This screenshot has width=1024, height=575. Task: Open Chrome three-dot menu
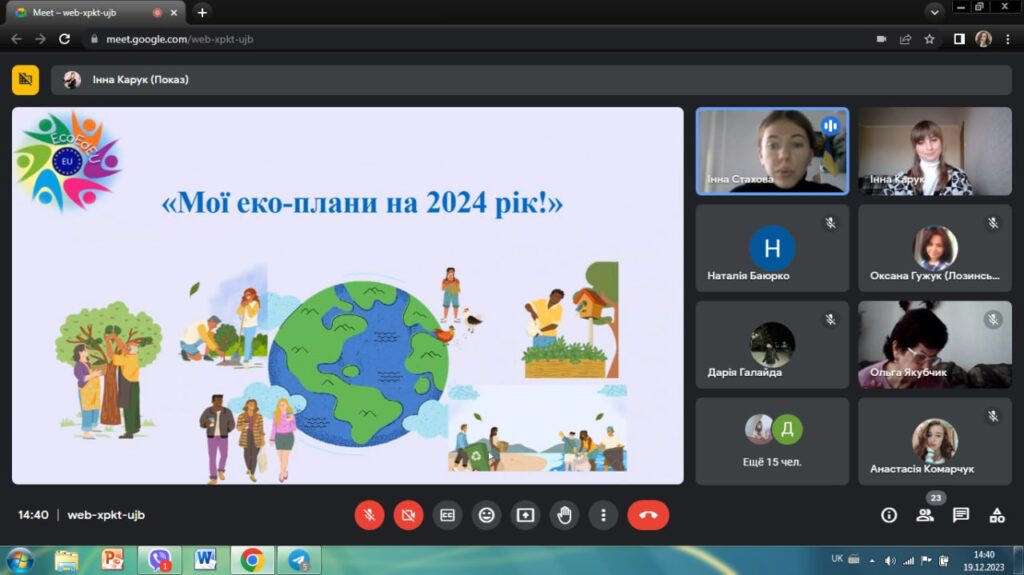[x=1007, y=39]
